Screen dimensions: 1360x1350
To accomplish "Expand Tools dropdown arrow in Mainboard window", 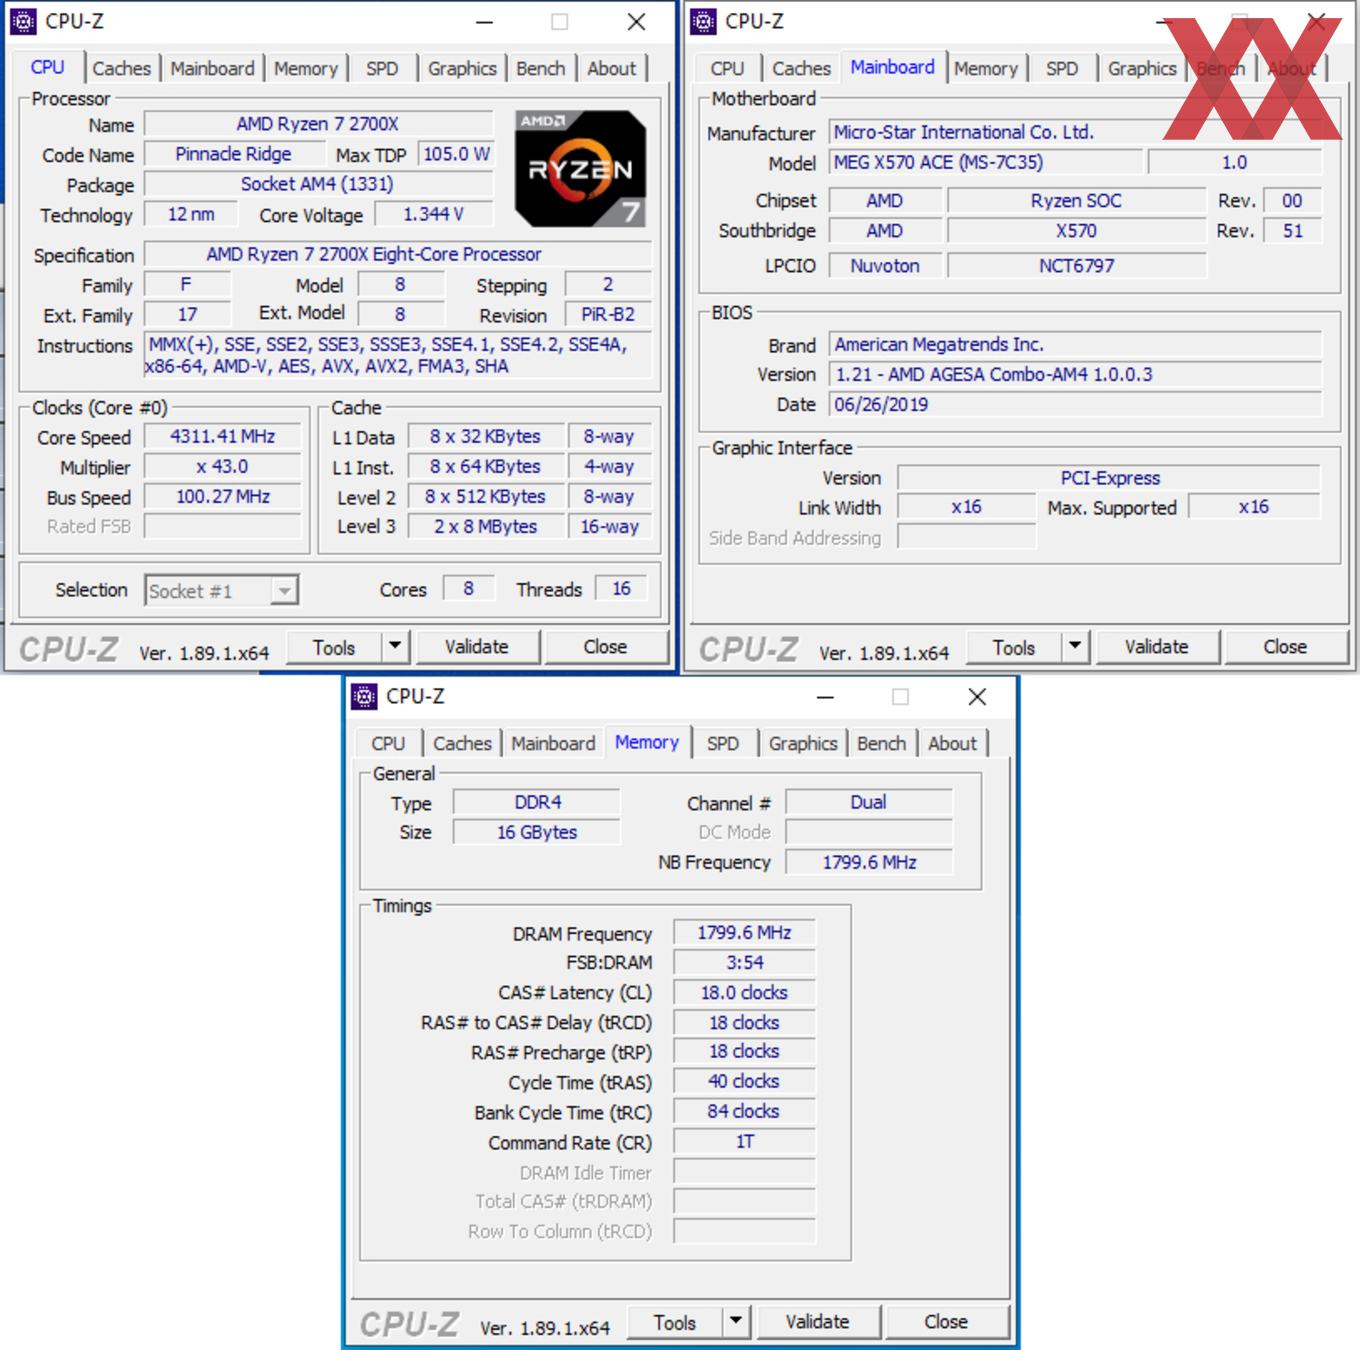I will [1075, 646].
